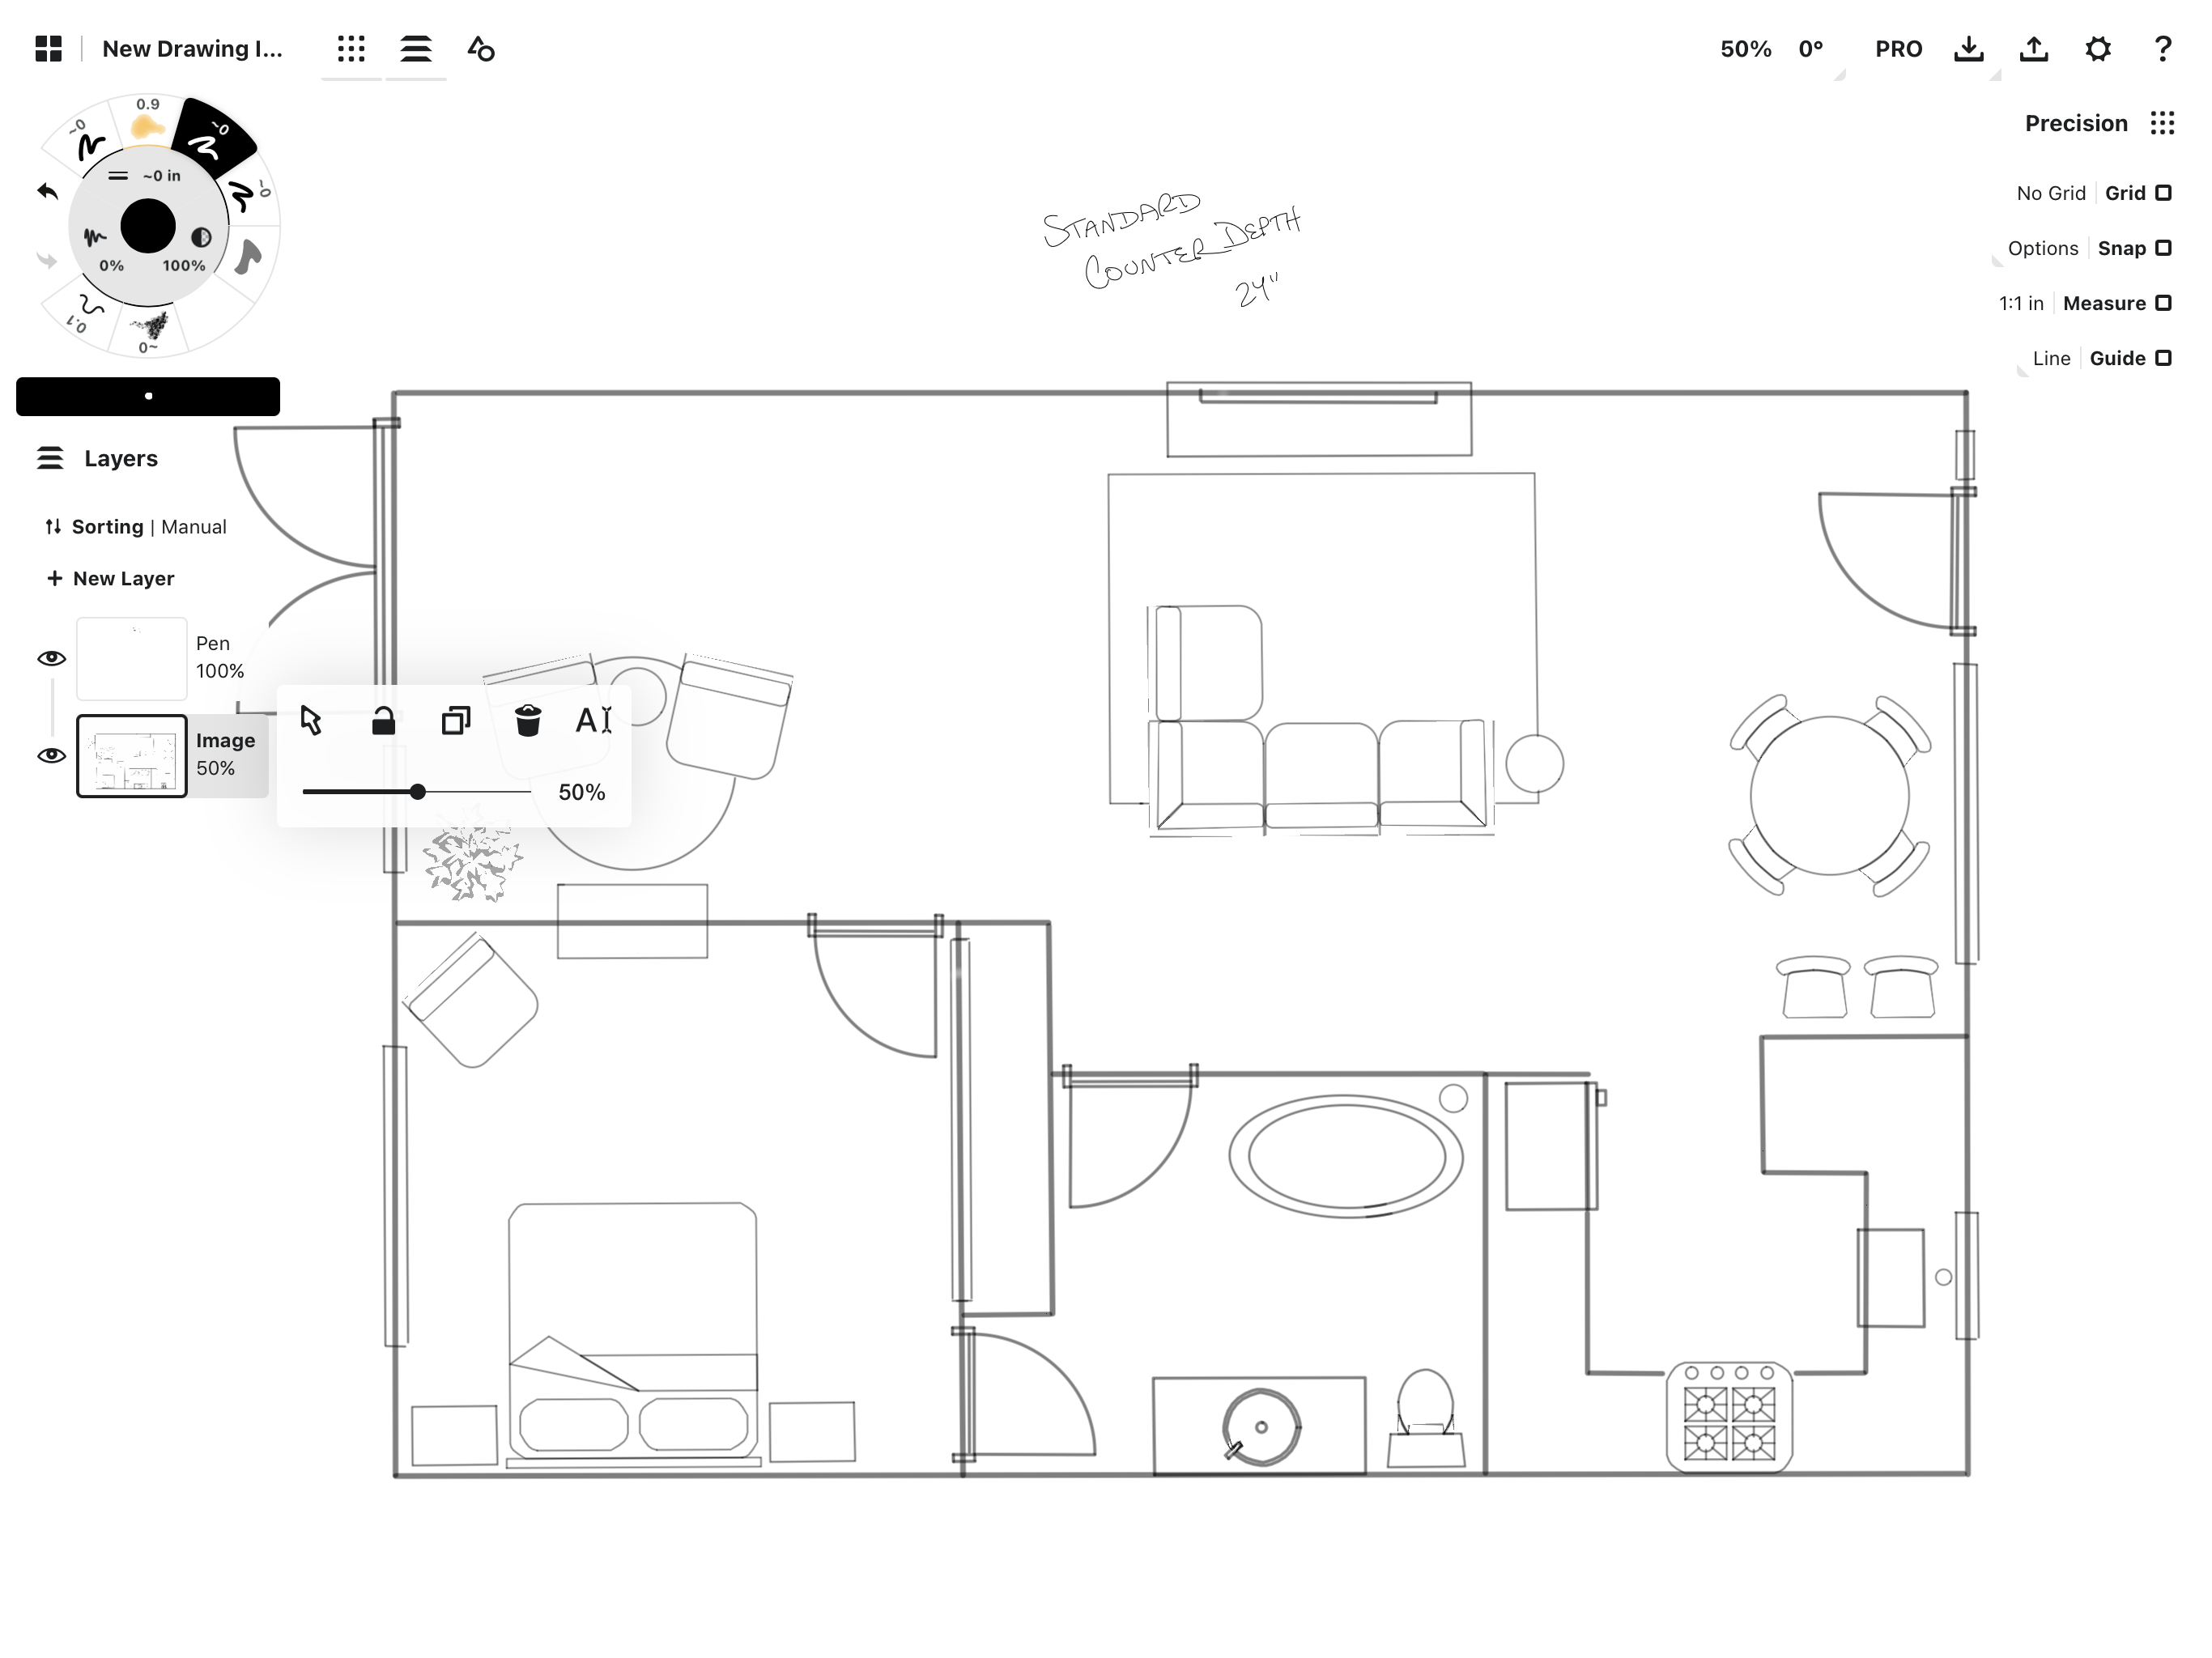Click the share/export upload icon
The height and width of the screenshot is (1658, 2212).
[2036, 47]
